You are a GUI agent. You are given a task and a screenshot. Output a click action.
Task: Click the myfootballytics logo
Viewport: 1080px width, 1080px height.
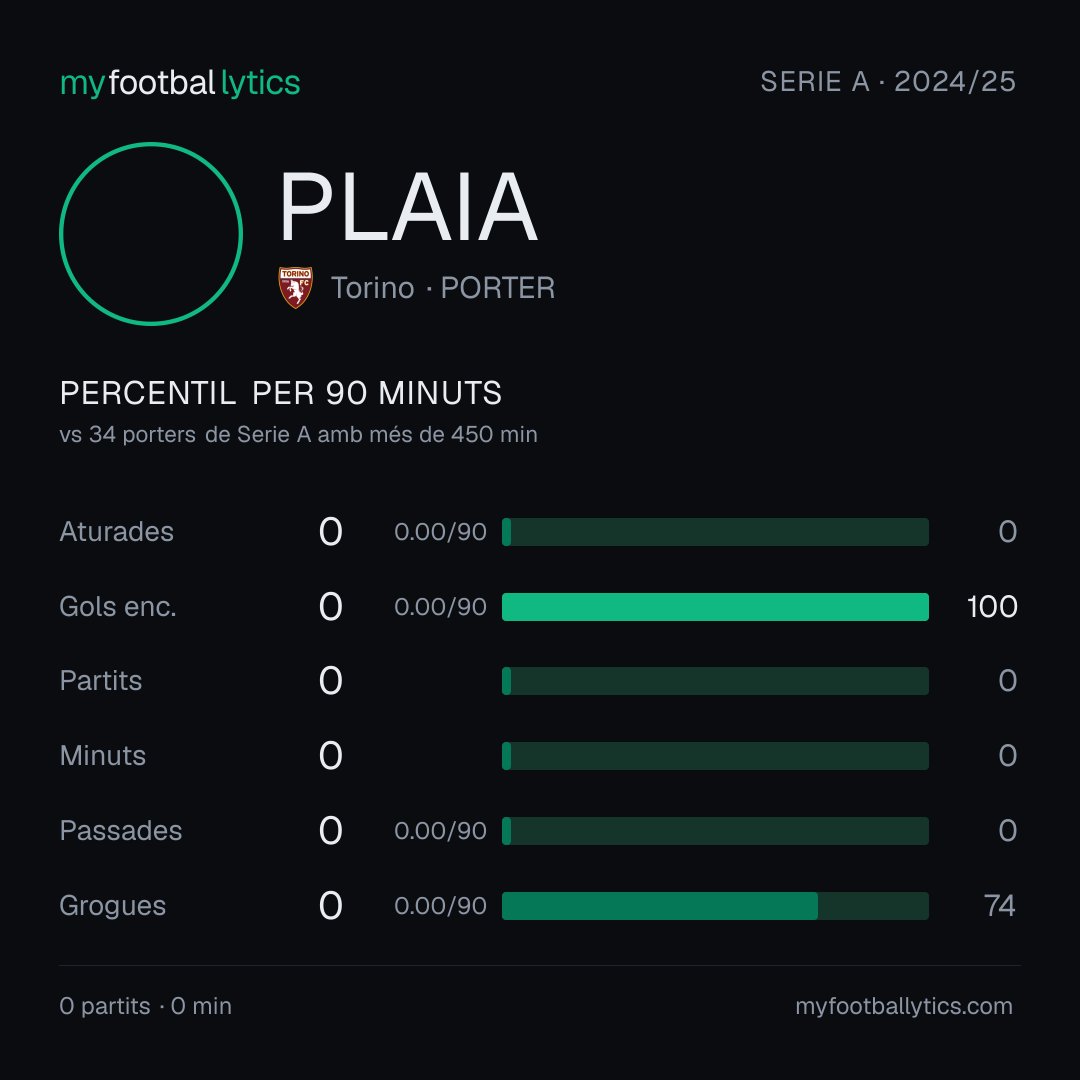coord(180,83)
